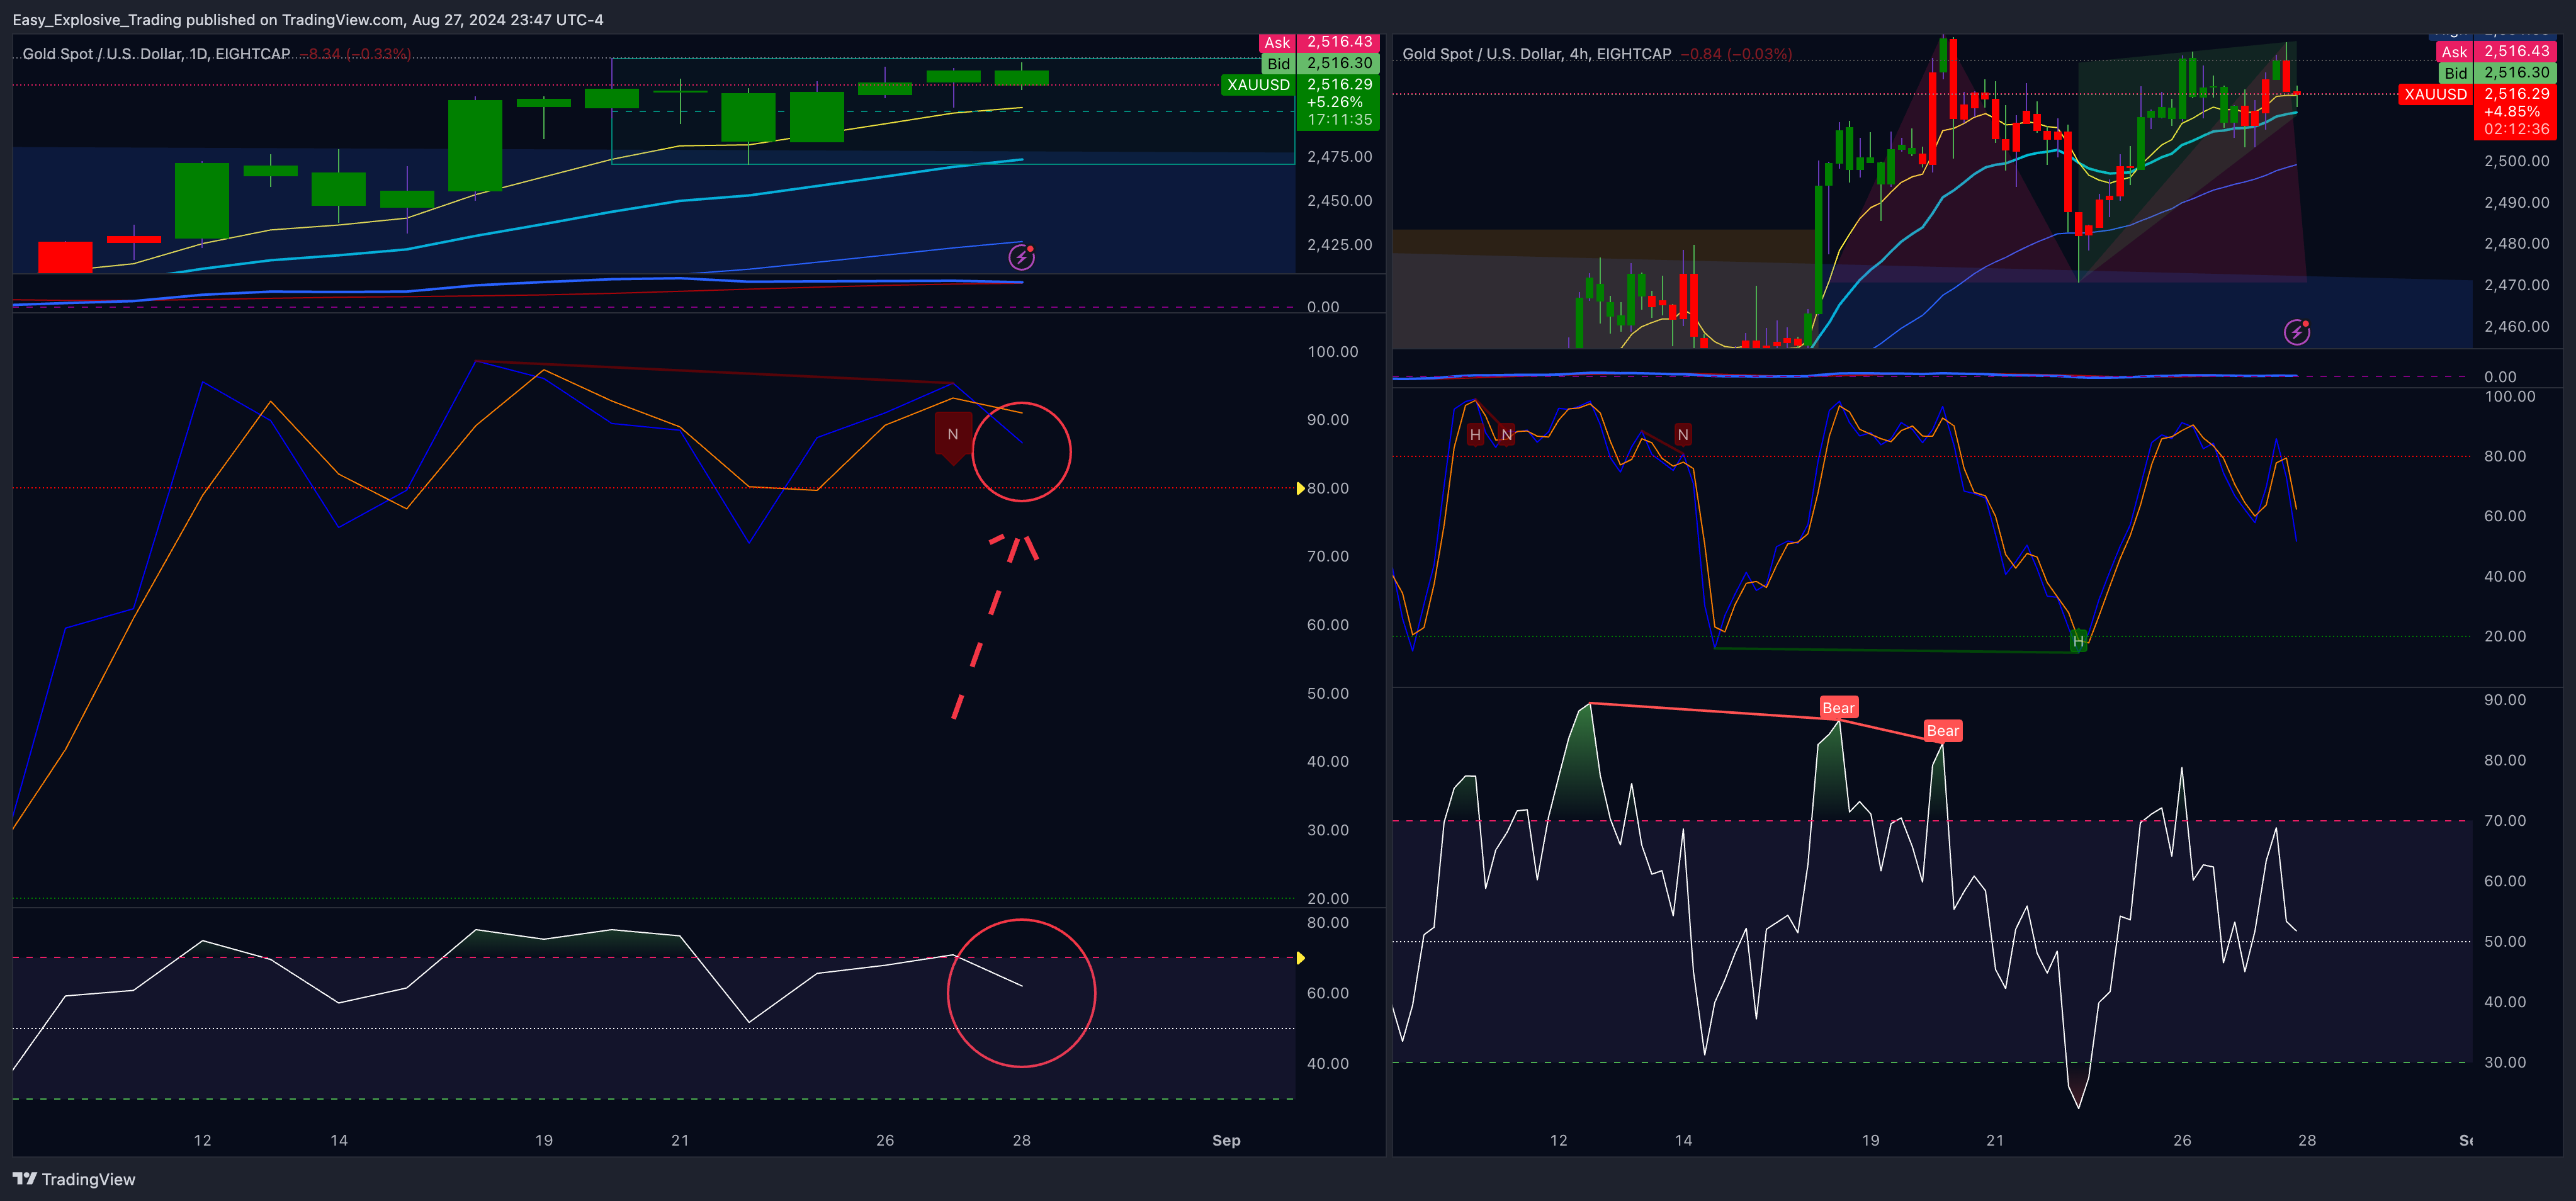Click the 2,425.00 price on the 1D scale
The image size is (2576, 1201).
[1339, 245]
